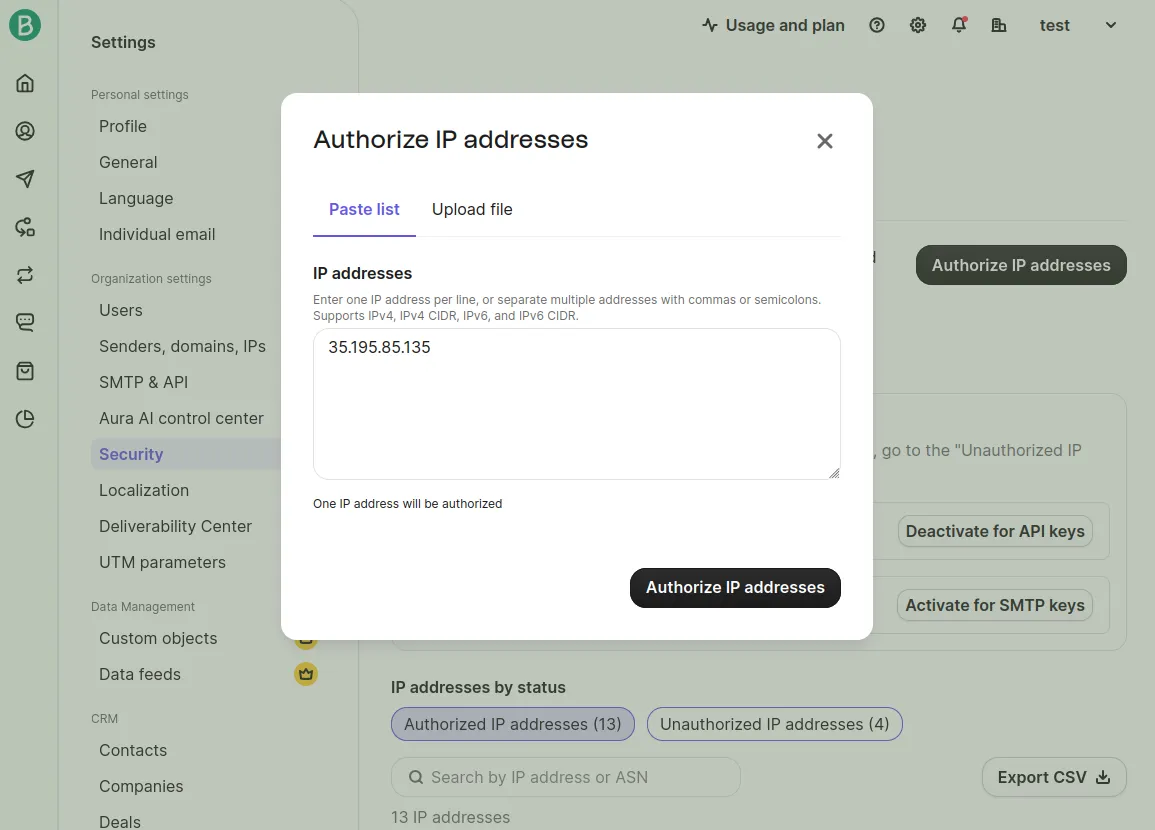Open the Analytics pie chart icon
This screenshot has height=830, width=1155.
point(25,418)
